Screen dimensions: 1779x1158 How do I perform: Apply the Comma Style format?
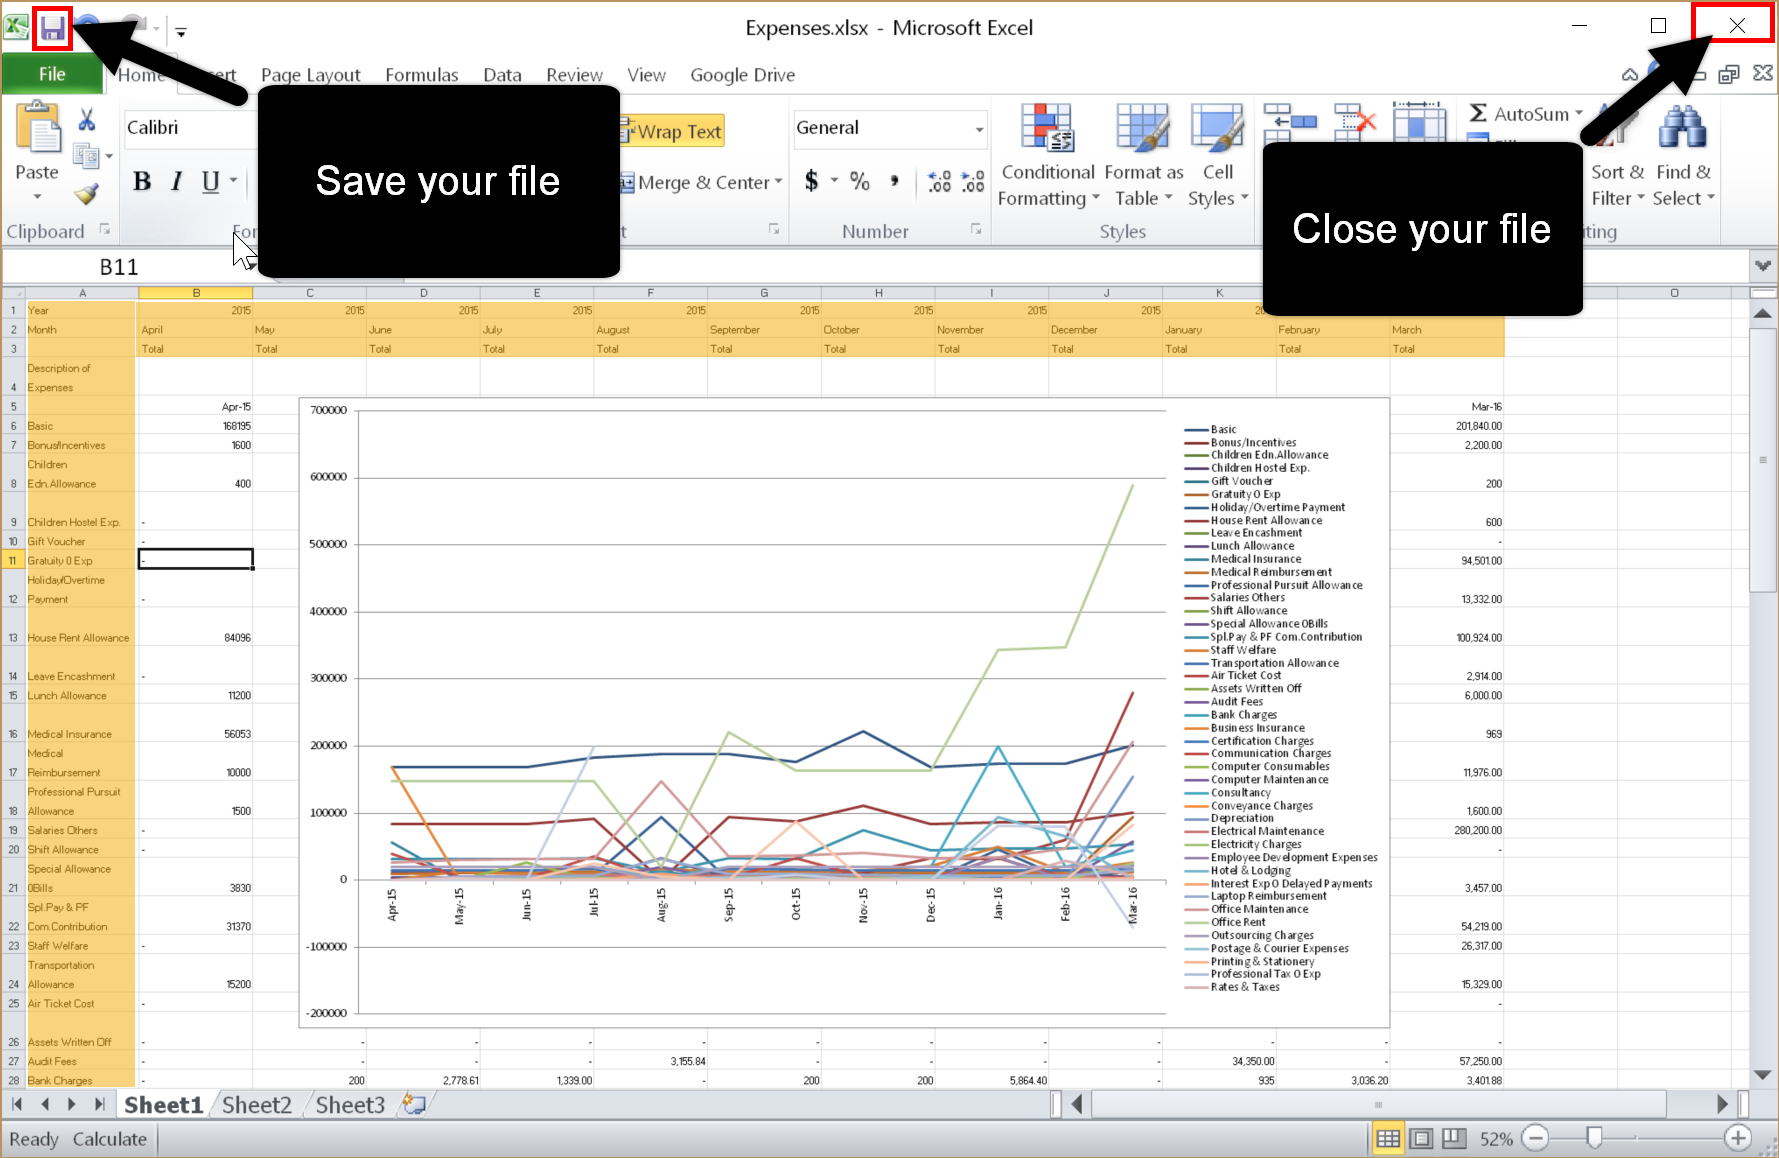coord(895,181)
